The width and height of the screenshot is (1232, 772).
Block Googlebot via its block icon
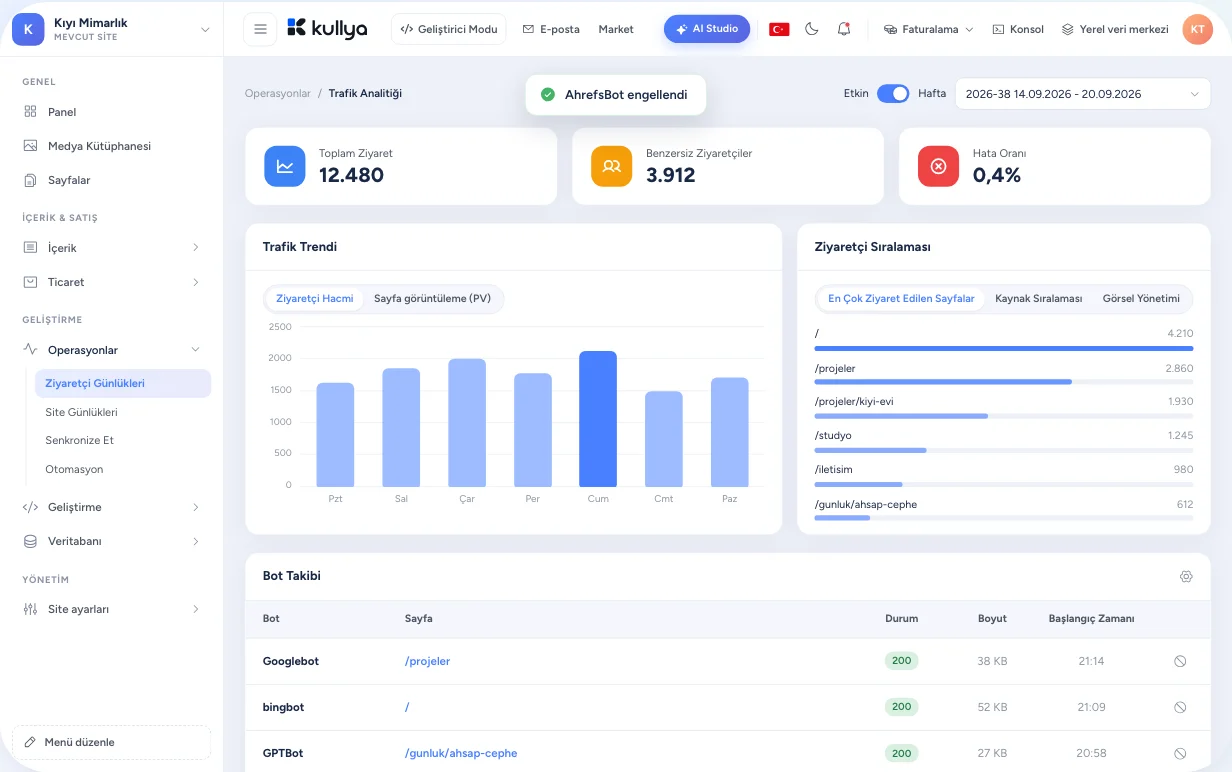click(x=1180, y=661)
